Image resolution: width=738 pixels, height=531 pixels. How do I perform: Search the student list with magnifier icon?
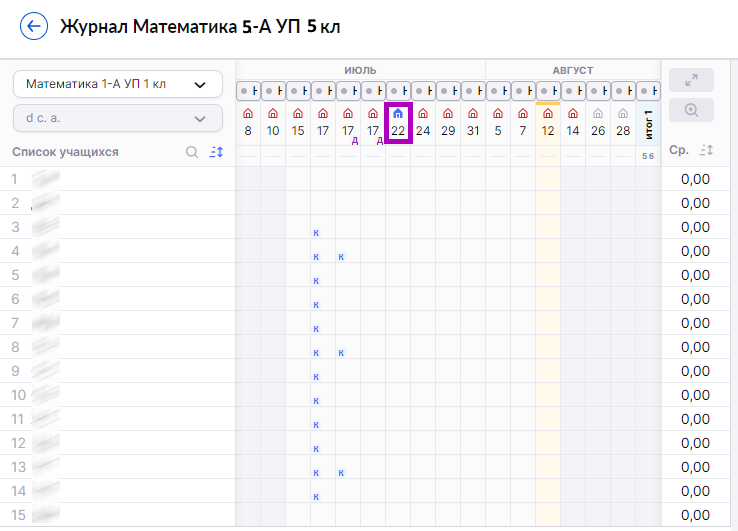point(192,152)
